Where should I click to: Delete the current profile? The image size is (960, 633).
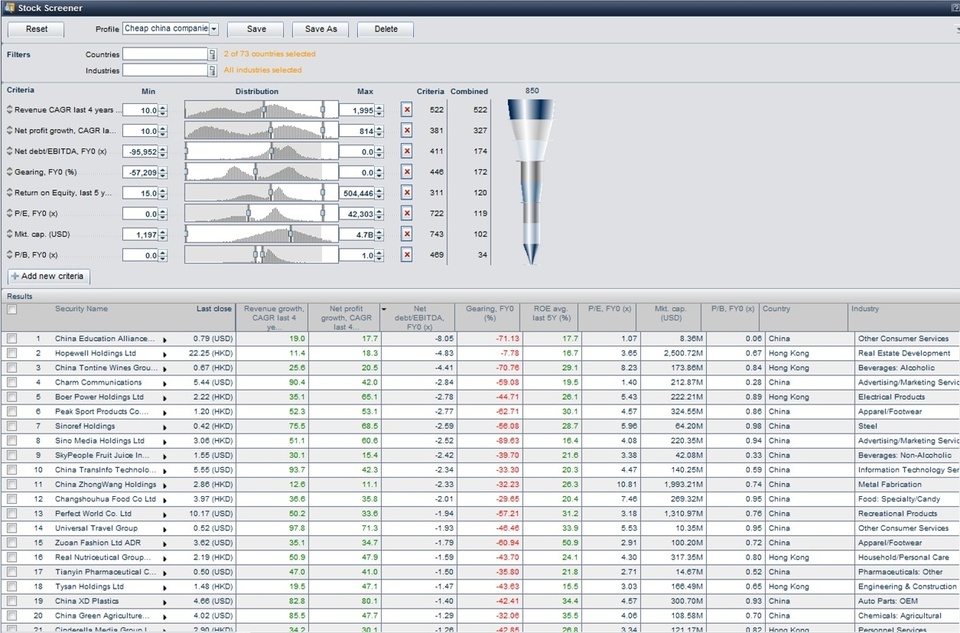point(386,29)
